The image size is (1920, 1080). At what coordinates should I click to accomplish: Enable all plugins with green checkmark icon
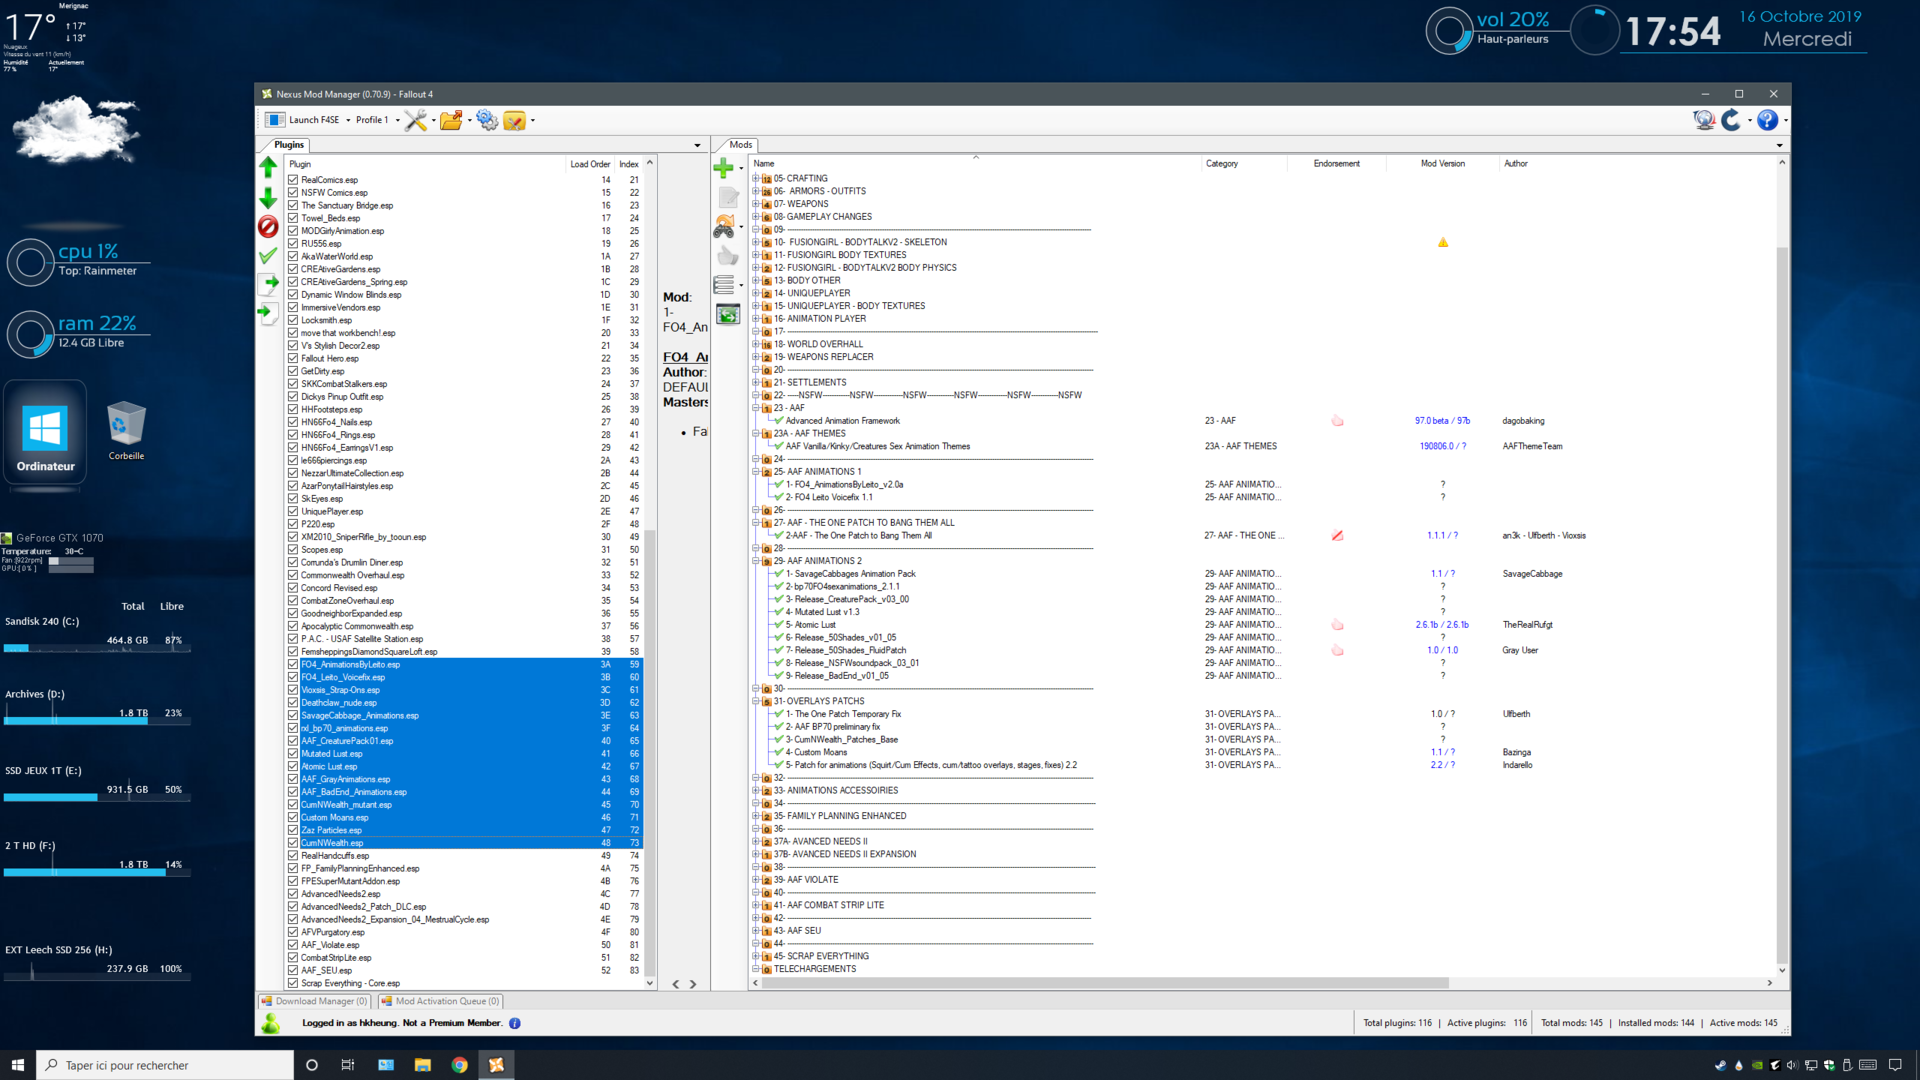[268, 255]
